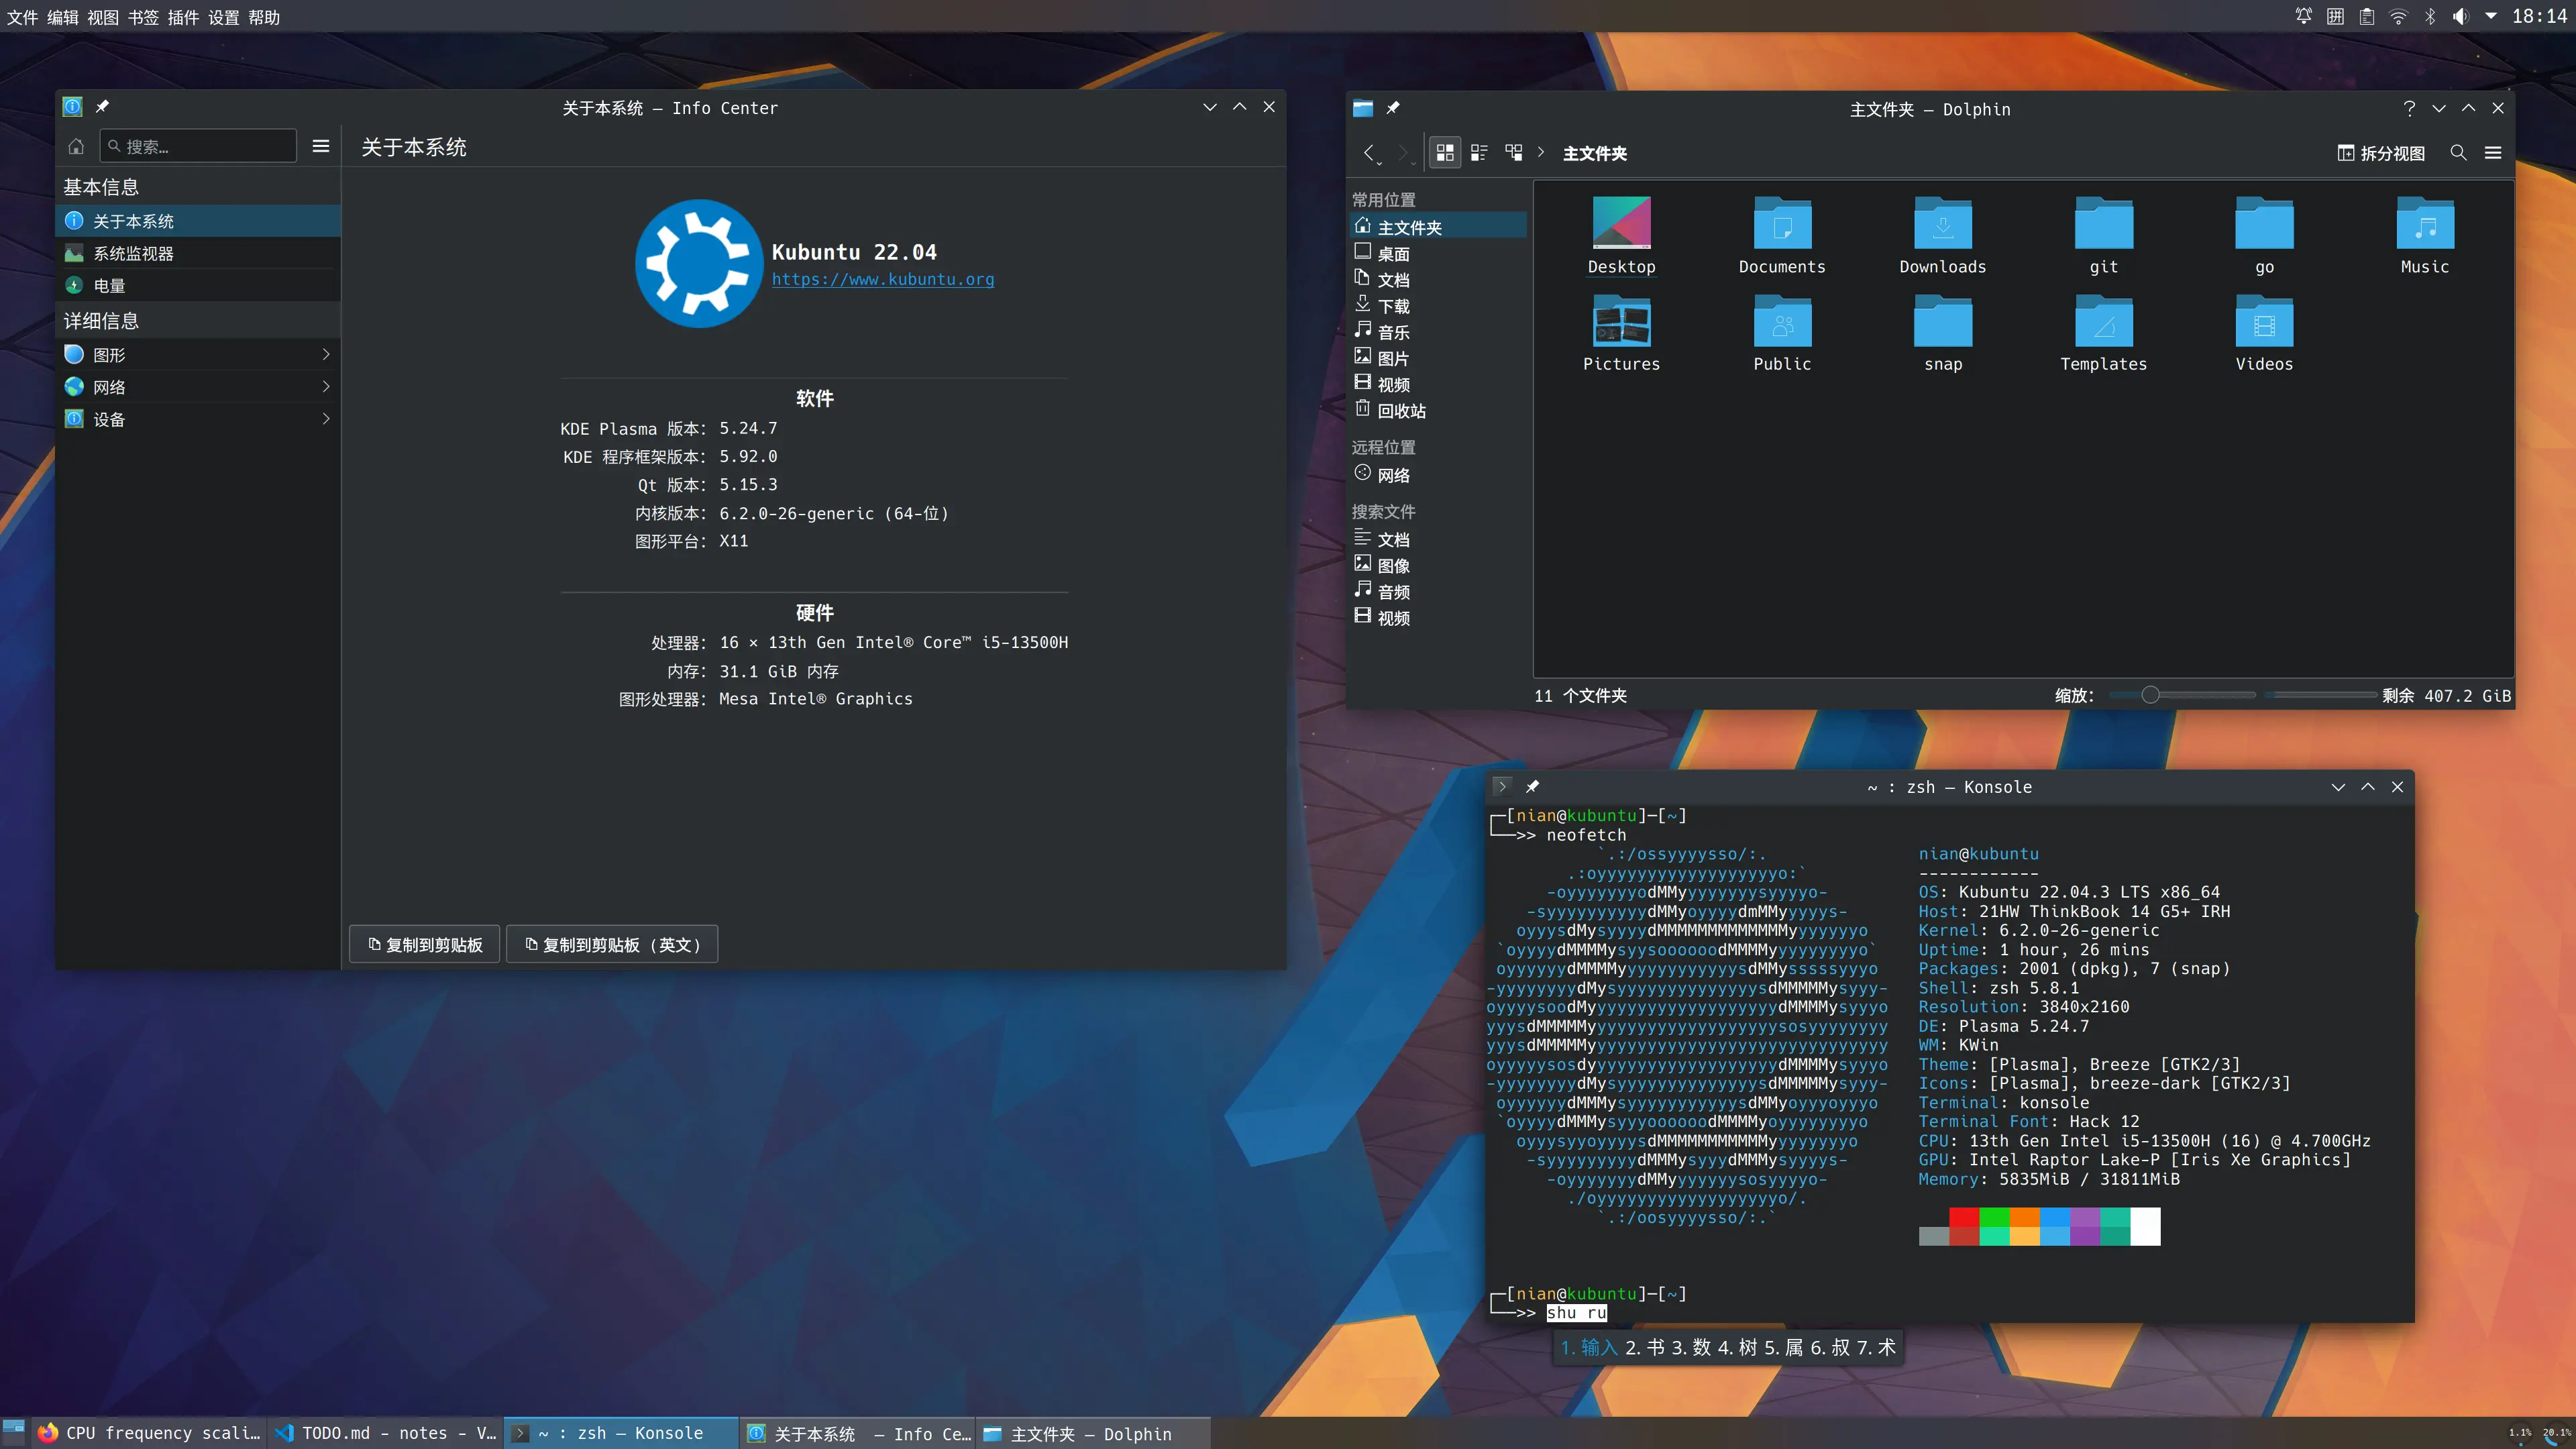Toggle pin on Konsole window titlebar
Image resolution: width=2576 pixels, height=1449 pixels.
[x=1532, y=787]
